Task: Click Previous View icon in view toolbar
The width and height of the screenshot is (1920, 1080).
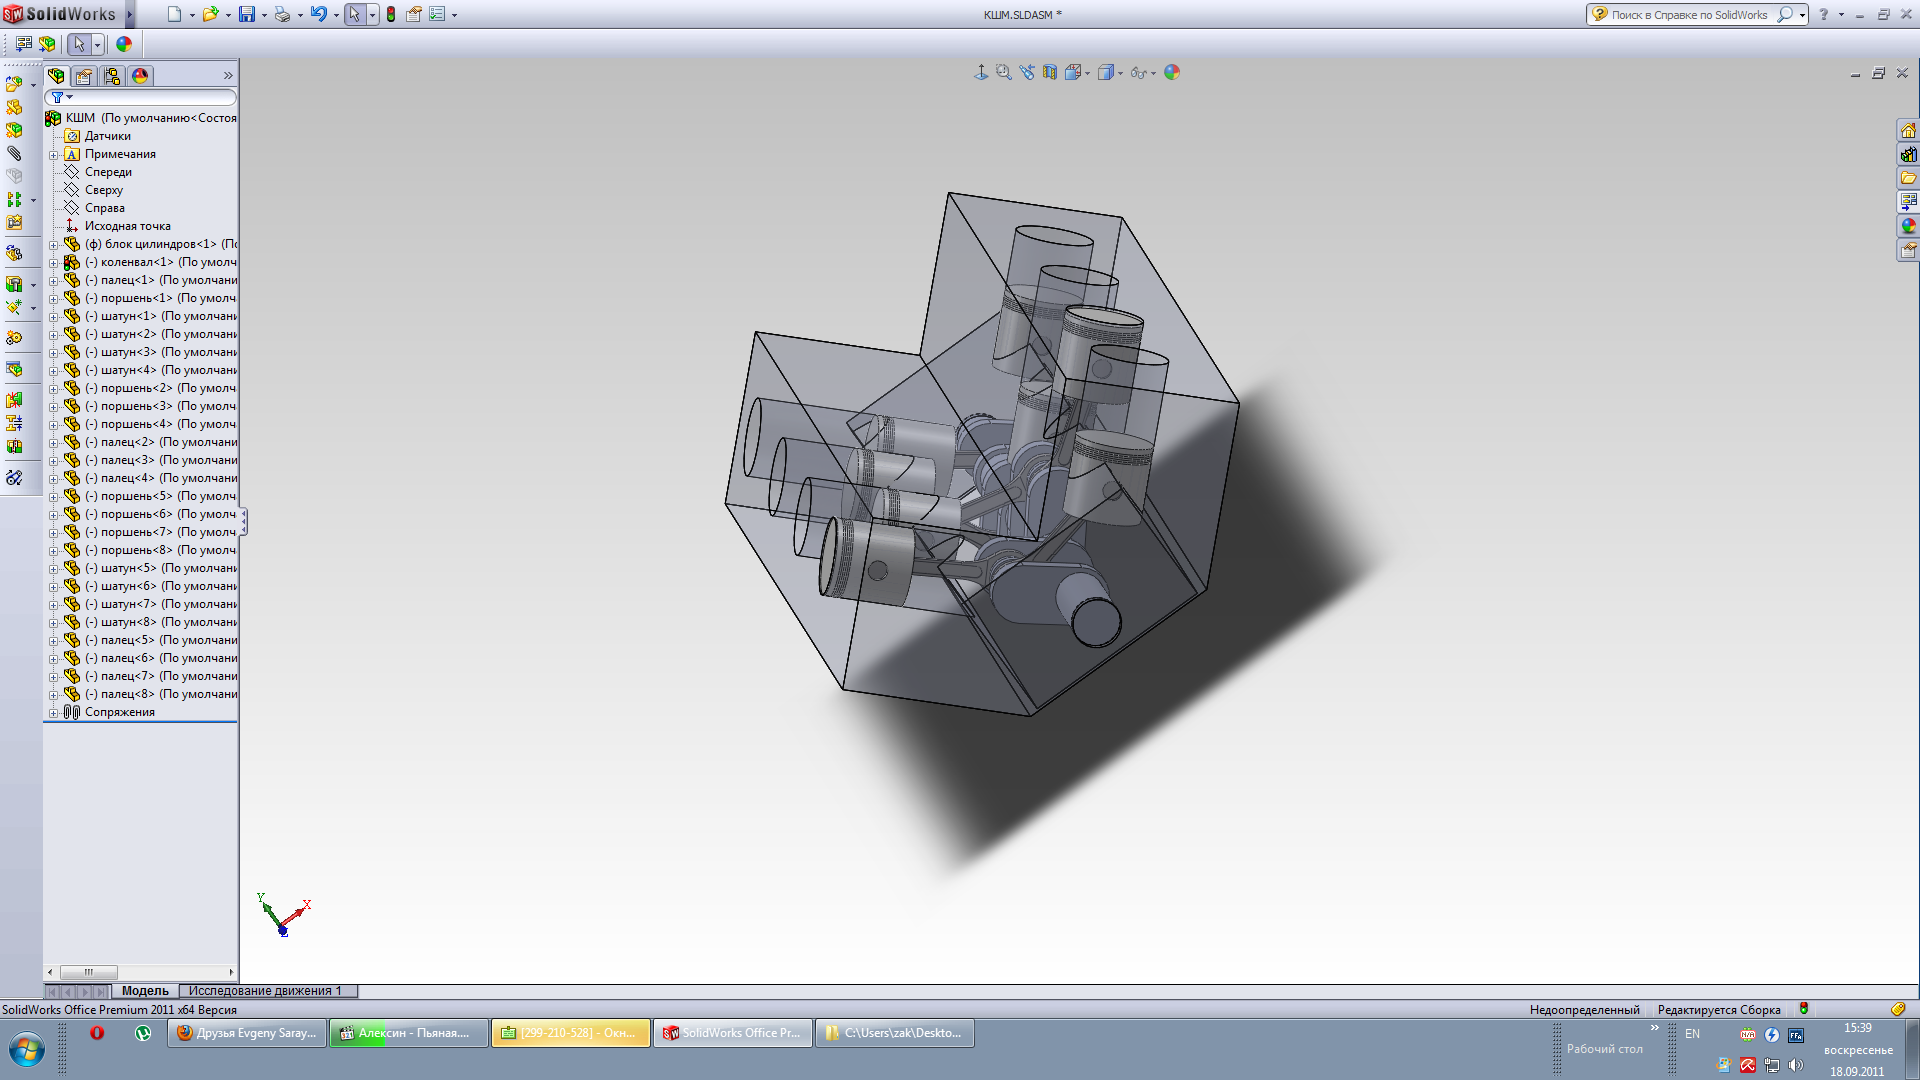Action: tap(1027, 72)
